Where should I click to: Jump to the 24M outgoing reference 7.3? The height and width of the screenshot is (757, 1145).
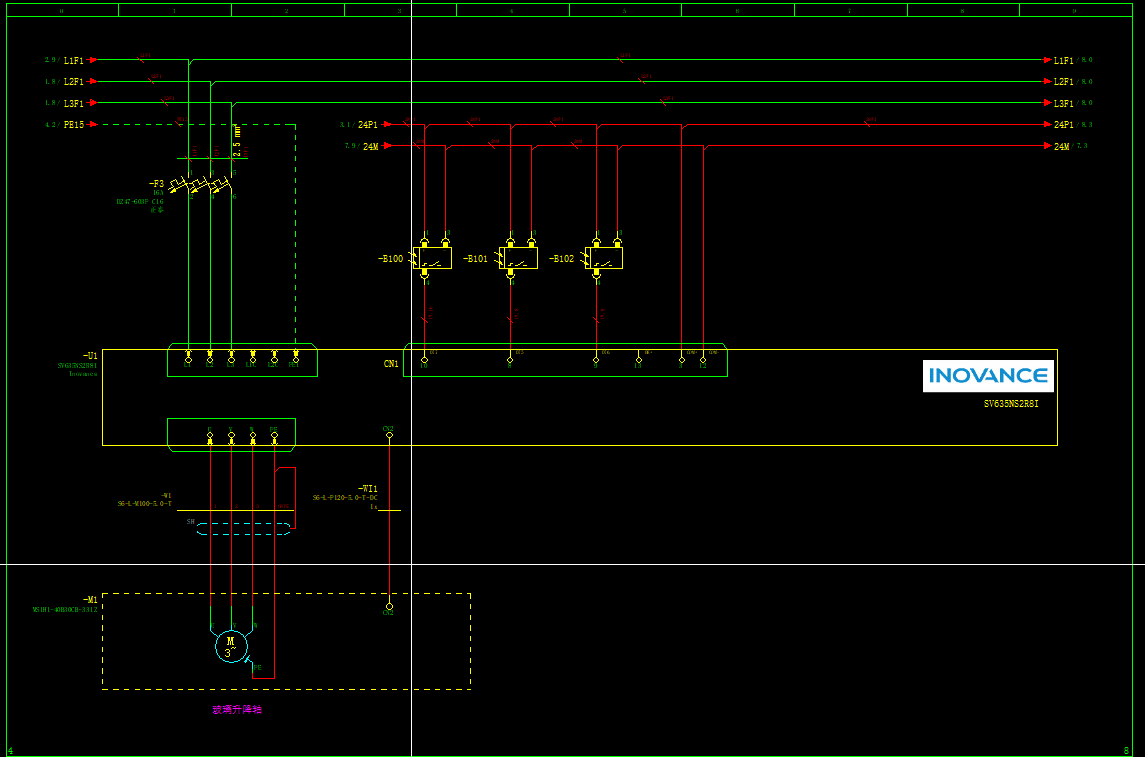1081,146
